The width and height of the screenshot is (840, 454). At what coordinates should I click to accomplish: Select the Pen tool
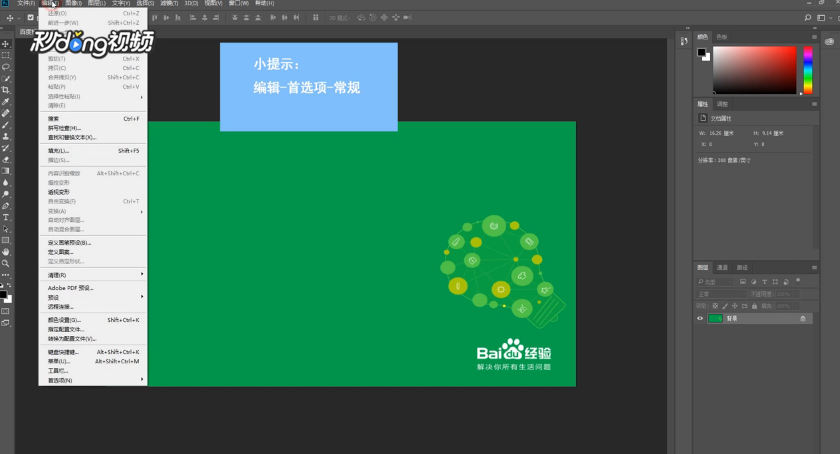point(6,206)
